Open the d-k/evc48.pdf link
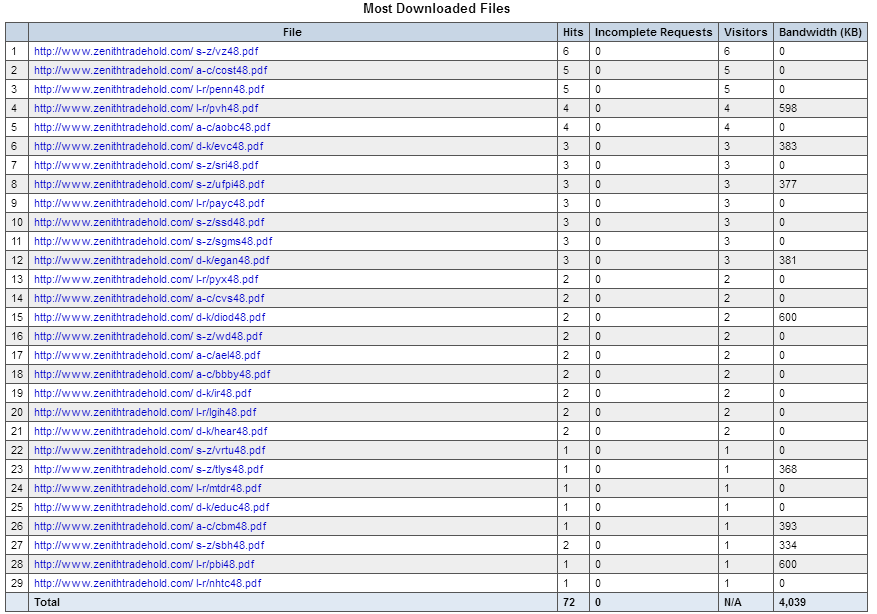The image size is (877, 614). (149, 147)
